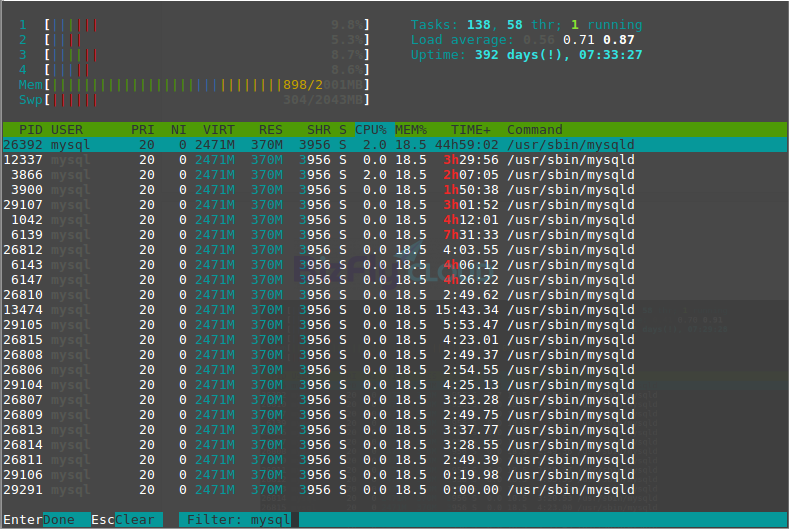Viewport: 789px width, 529px height.
Task: Select process row with PID 26808
Action: 394,355
